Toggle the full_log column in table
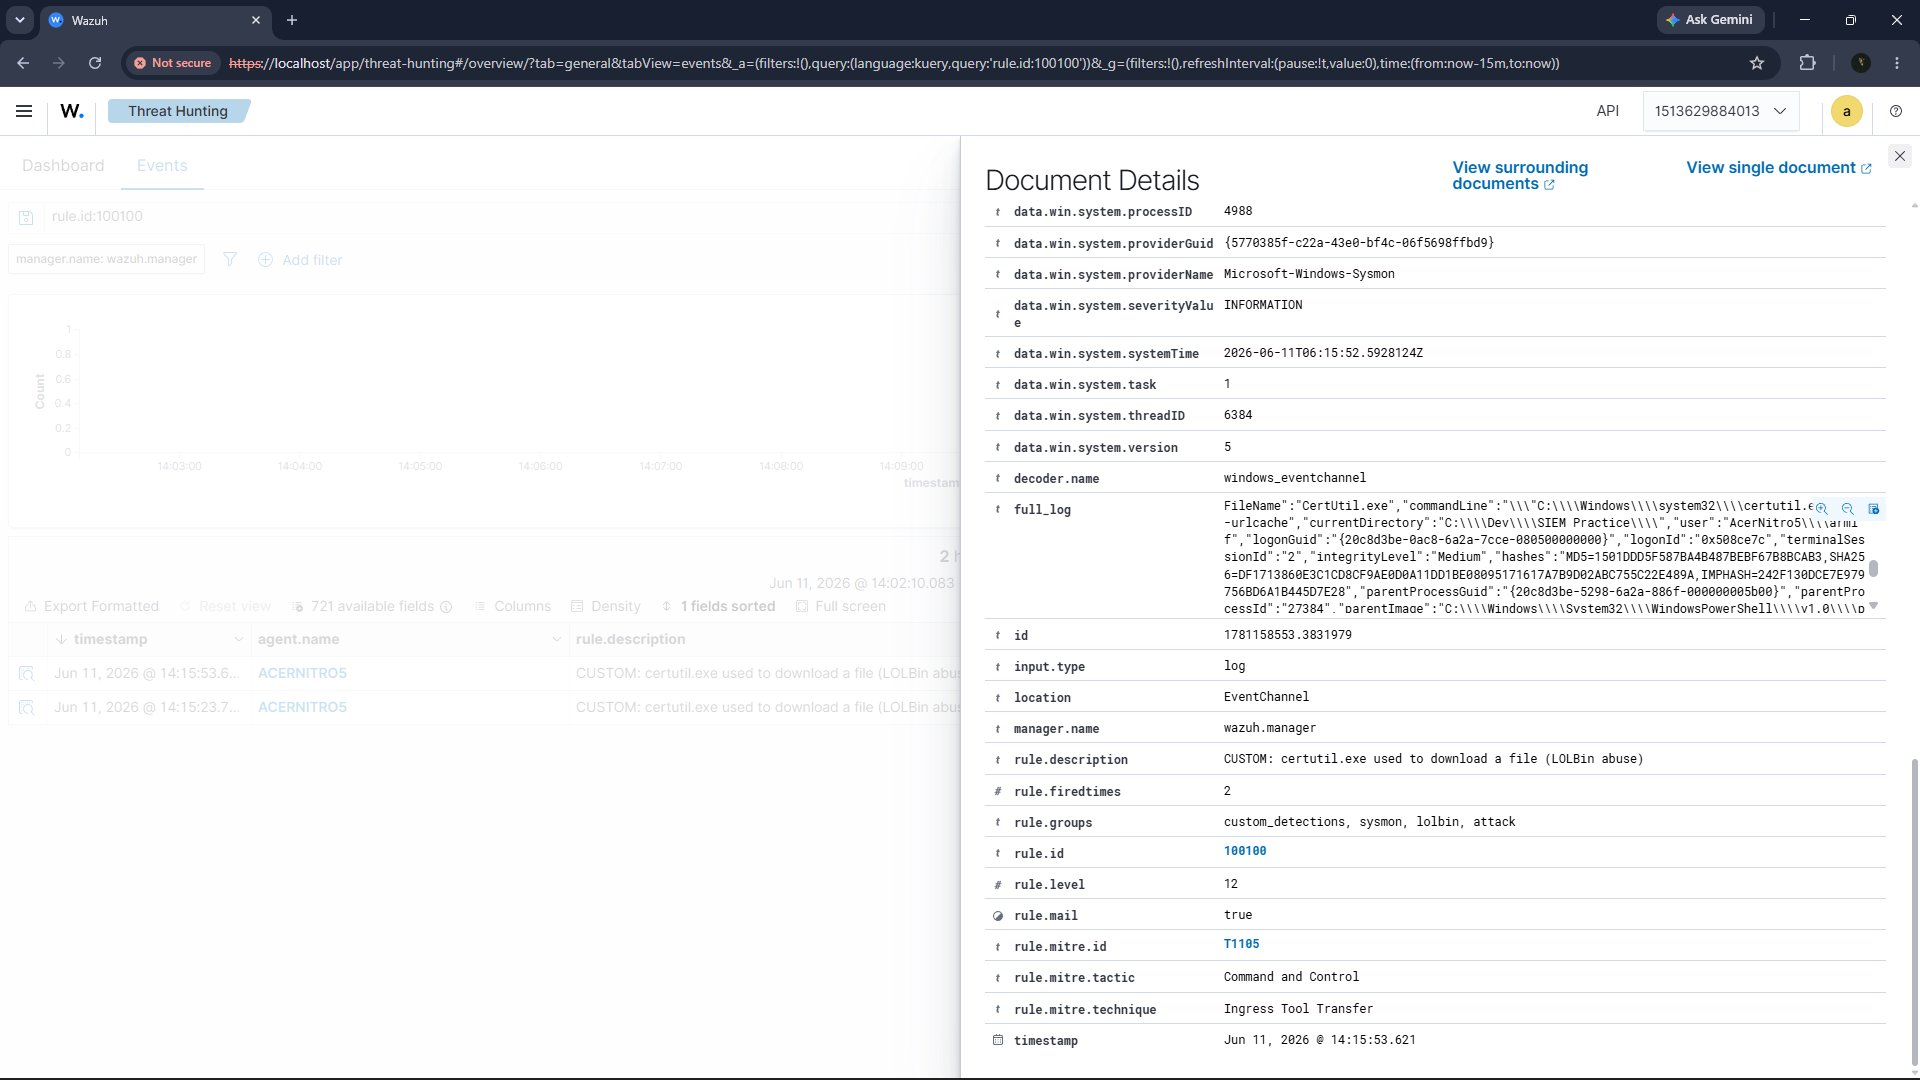1920x1080 pixels. pos(1874,509)
